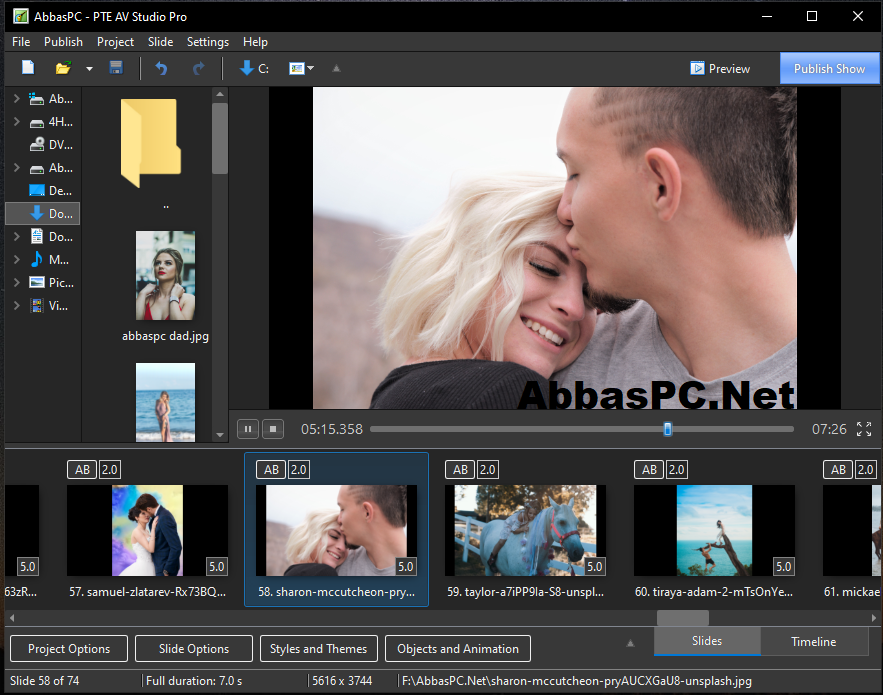The width and height of the screenshot is (883, 695).
Task: Click the slide list scroll left arrow
Action: point(12,618)
